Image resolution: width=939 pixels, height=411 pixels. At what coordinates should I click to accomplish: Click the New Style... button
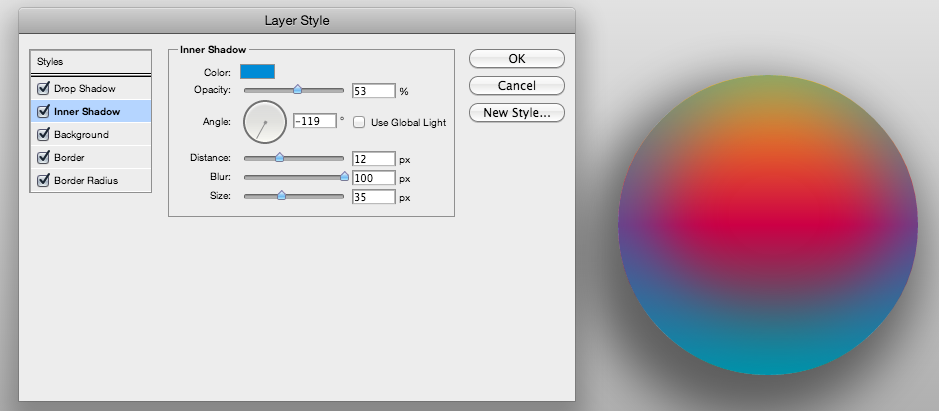tap(517, 113)
